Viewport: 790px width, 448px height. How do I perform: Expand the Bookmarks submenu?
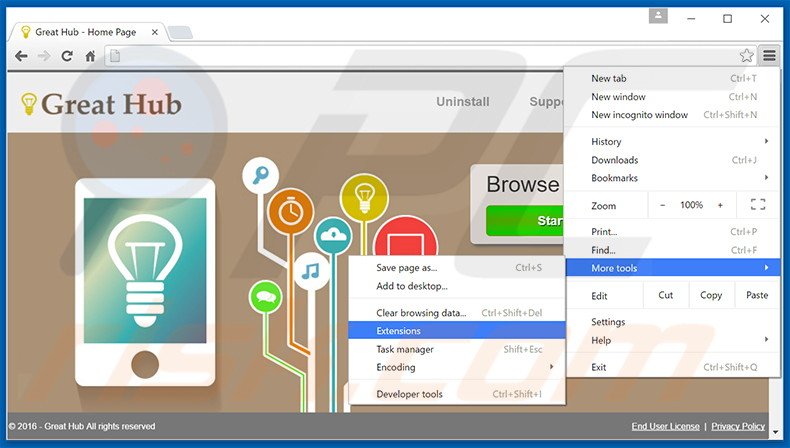click(x=673, y=178)
